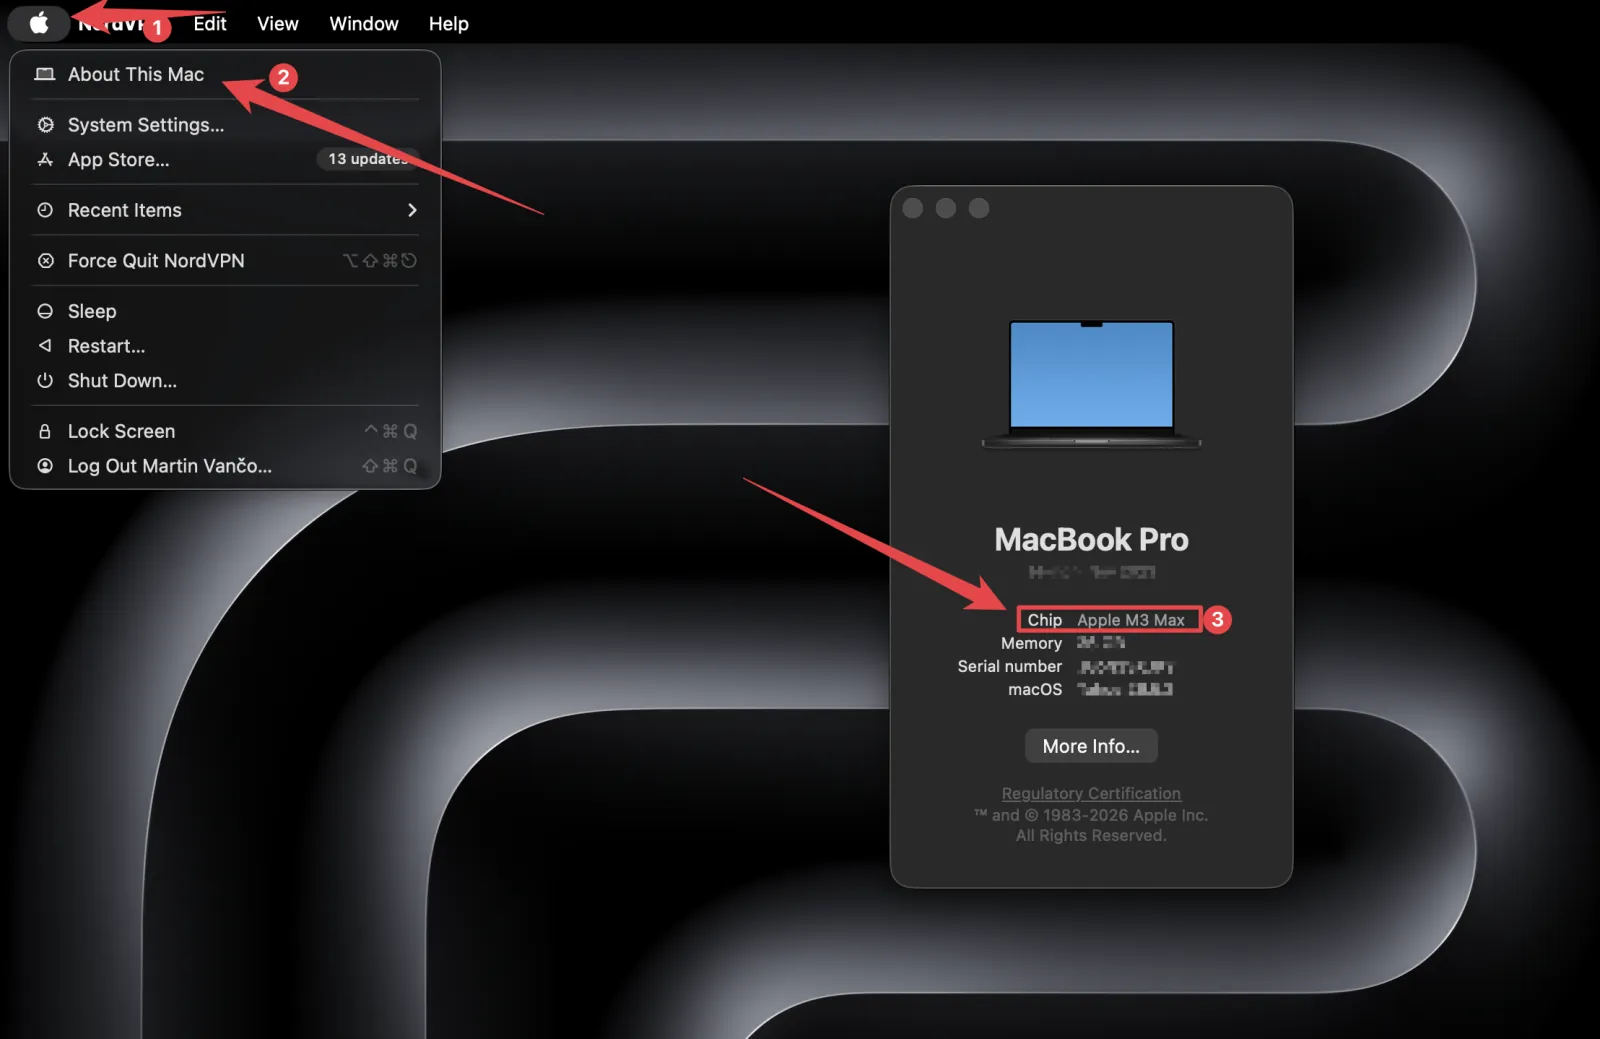
Task: Click the MacBook Pro laptop image
Action: (x=1091, y=384)
